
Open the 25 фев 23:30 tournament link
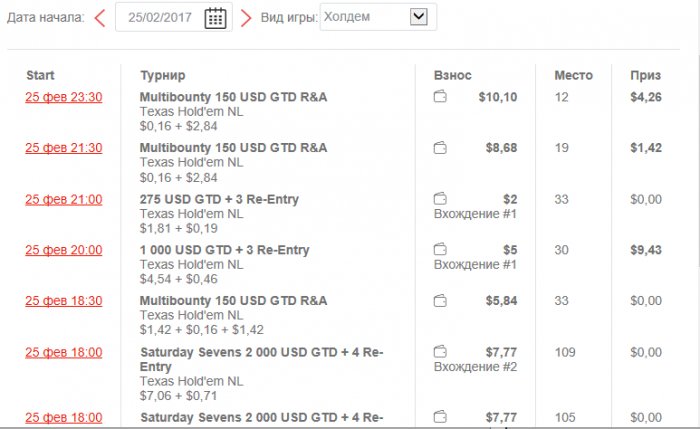point(64,97)
